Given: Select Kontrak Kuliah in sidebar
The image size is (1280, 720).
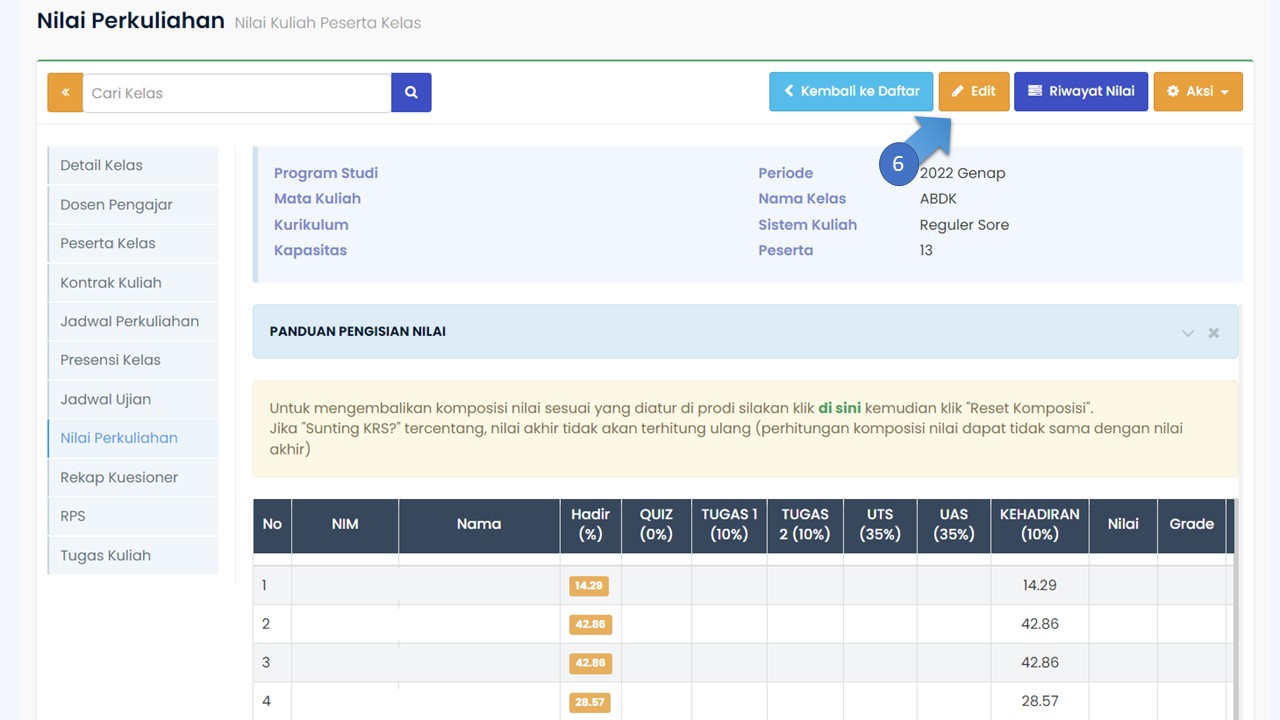Looking at the screenshot, I should [133, 282].
